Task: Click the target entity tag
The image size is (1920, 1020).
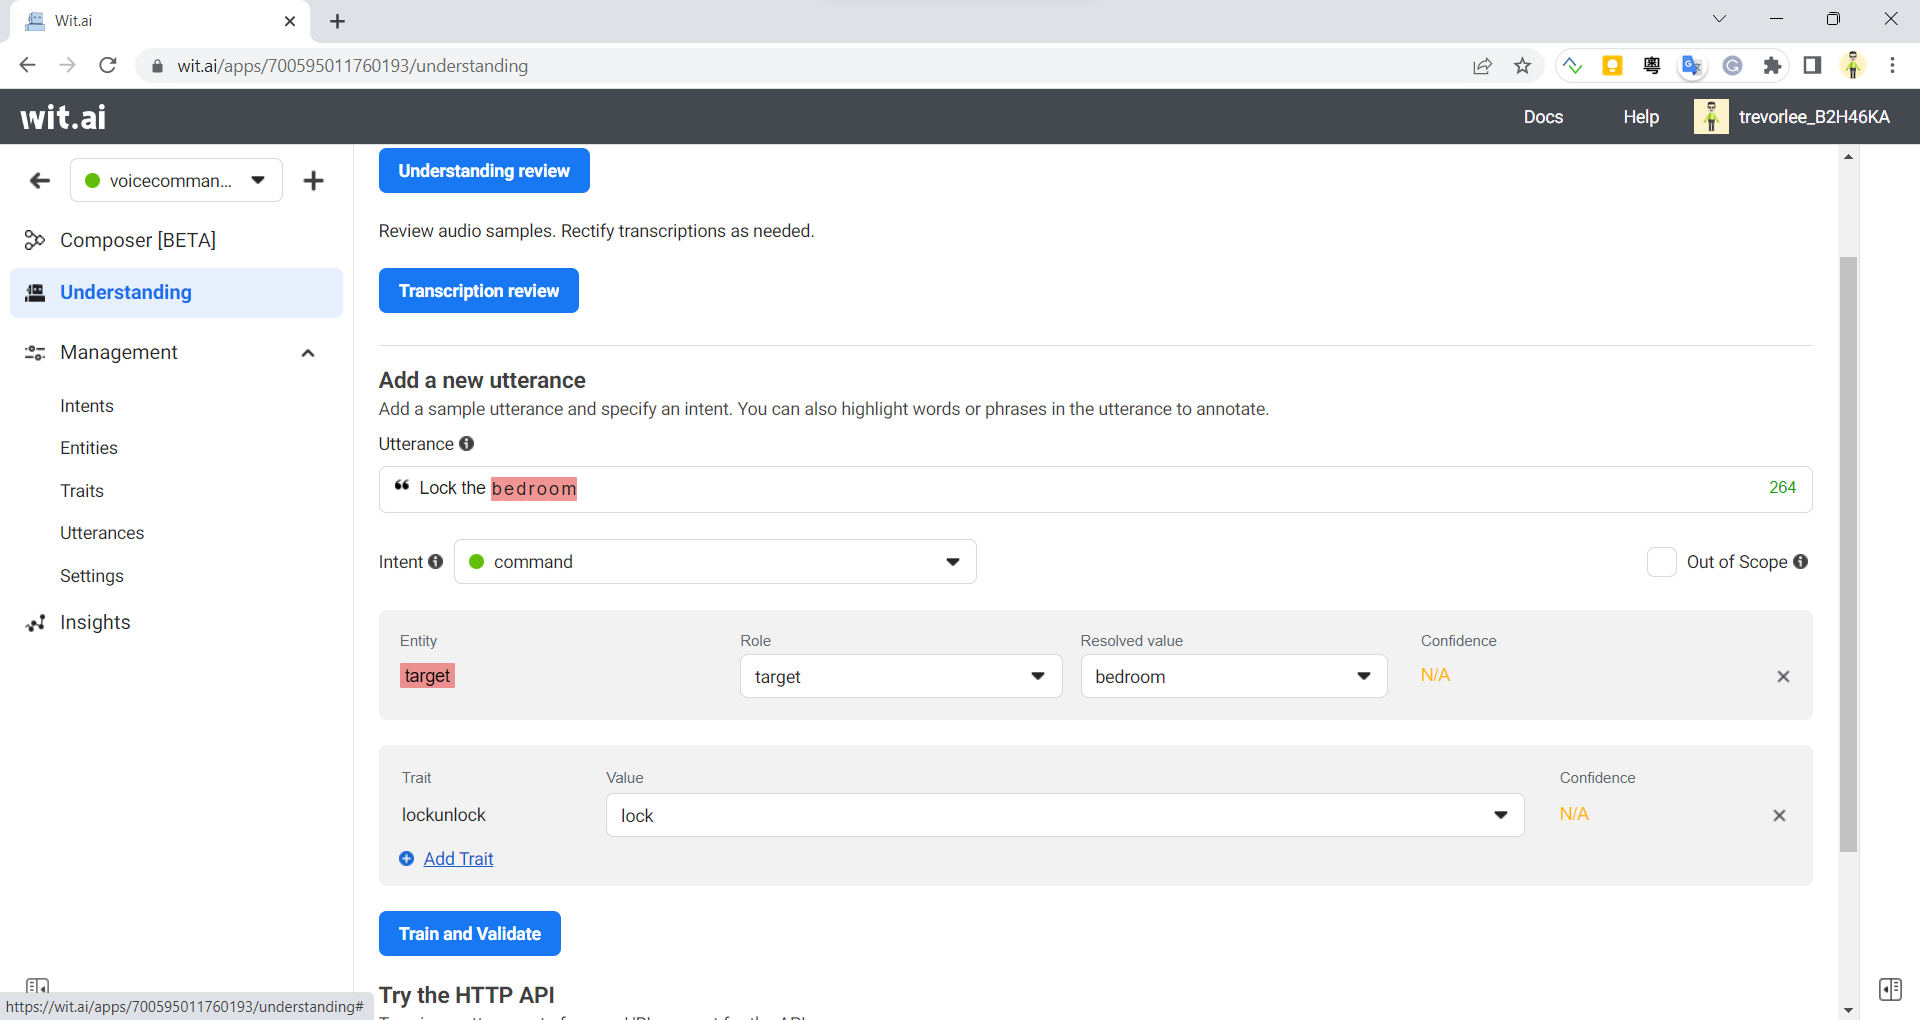Action: [x=427, y=676]
